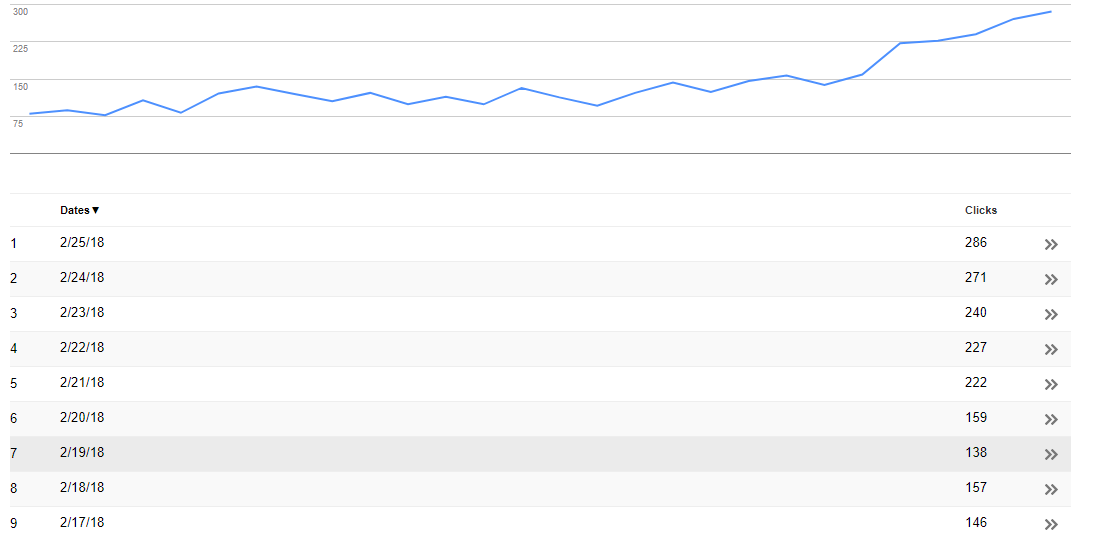This screenshot has width=1094, height=540.
Task: Click the double-arrow icon for 2/17/18
Action: (x=1051, y=524)
